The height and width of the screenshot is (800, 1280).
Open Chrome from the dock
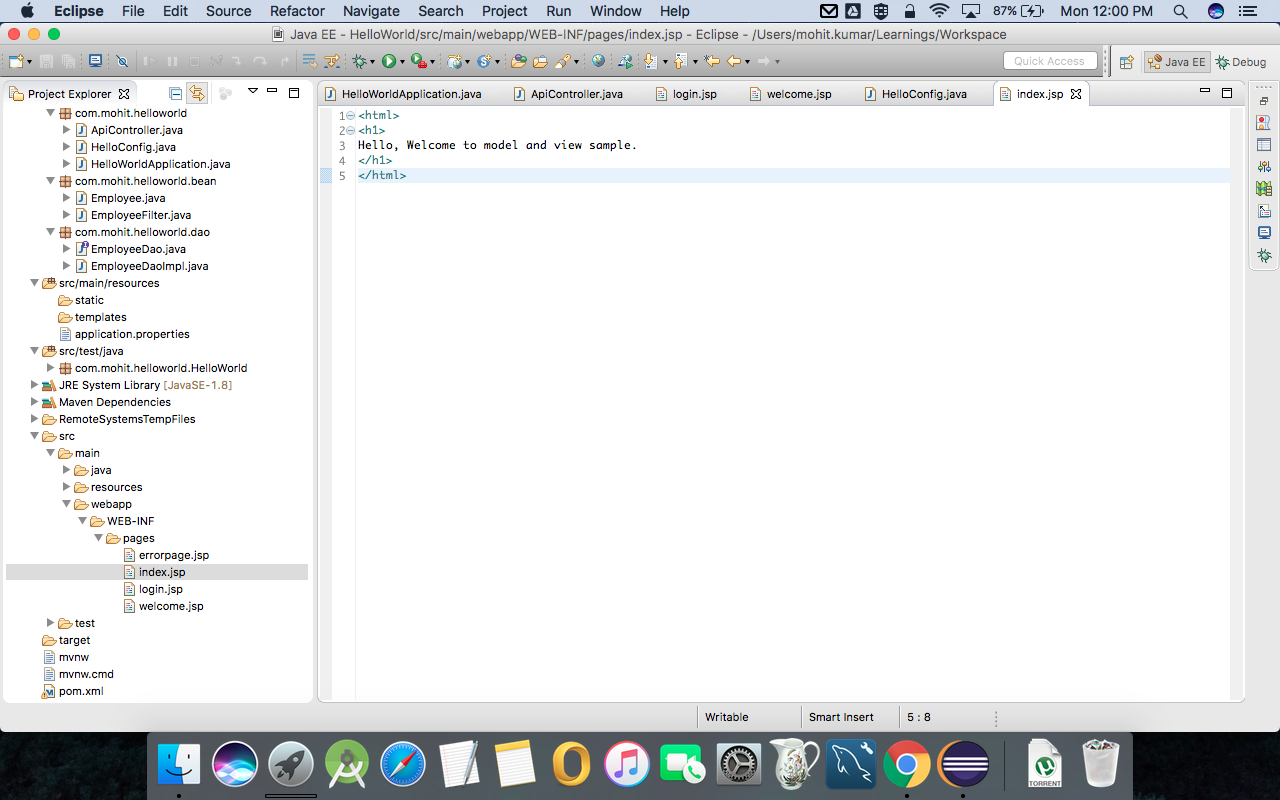click(x=906, y=763)
